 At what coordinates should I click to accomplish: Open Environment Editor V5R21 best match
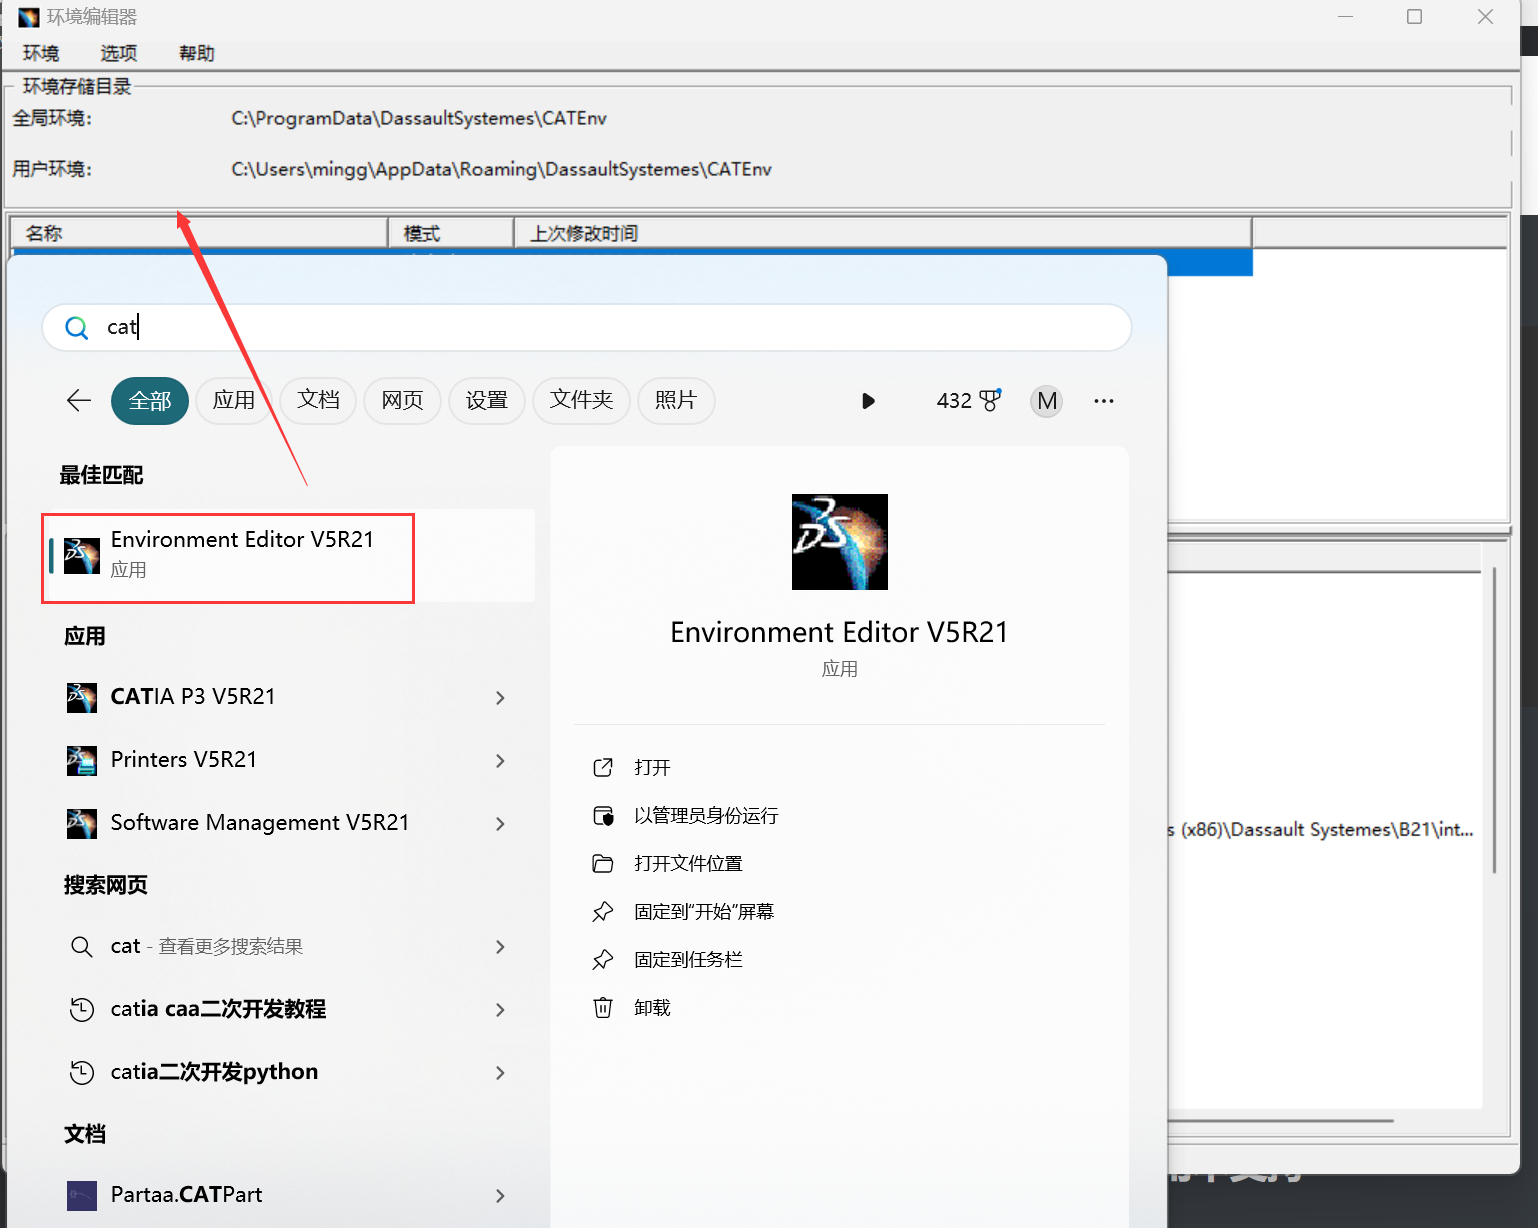point(291,556)
